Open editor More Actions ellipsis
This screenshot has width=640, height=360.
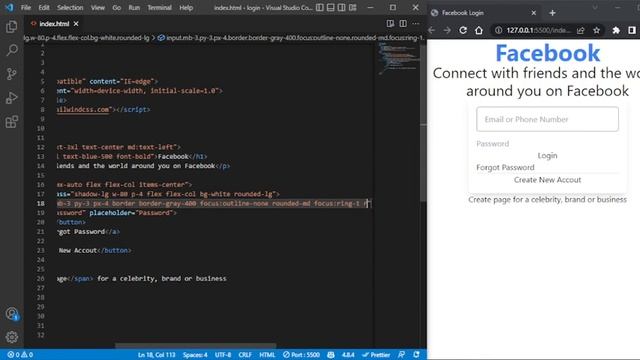(x=416, y=24)
